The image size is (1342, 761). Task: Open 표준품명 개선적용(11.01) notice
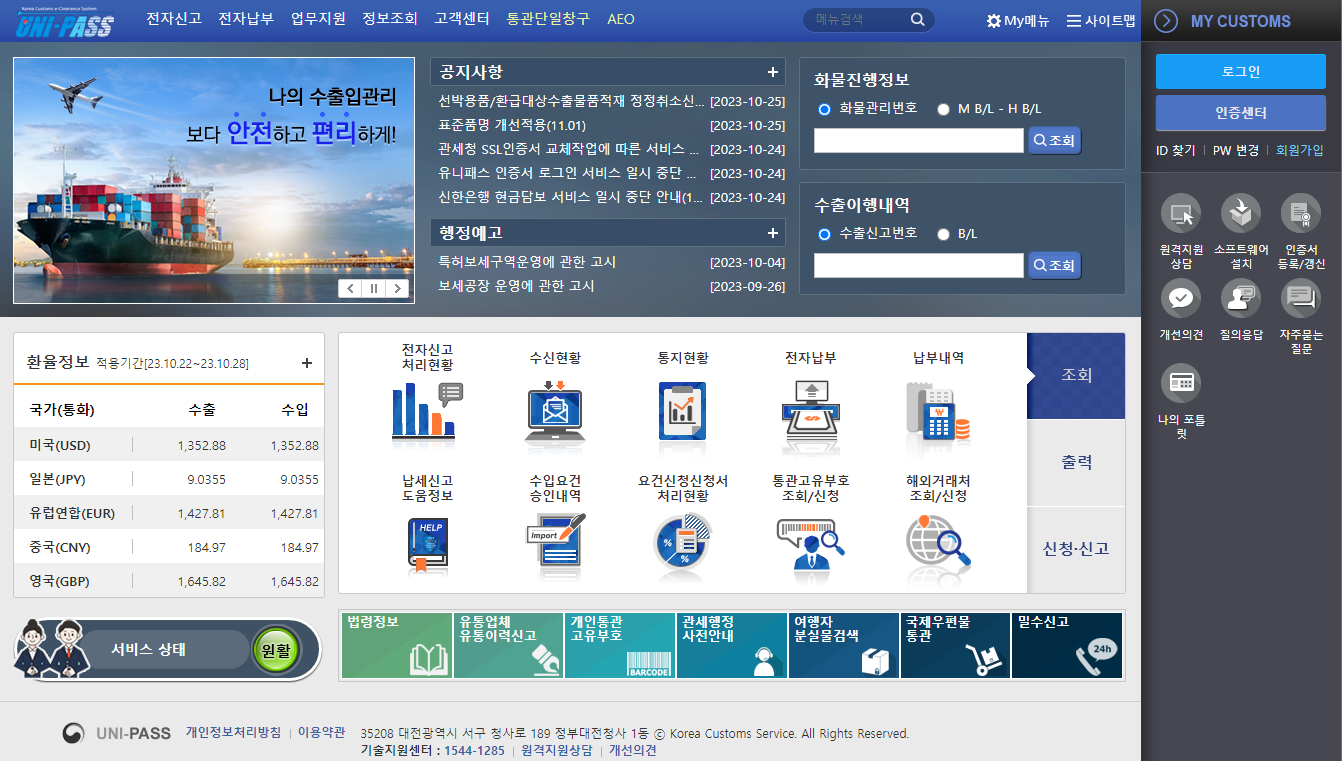point(512,125)
